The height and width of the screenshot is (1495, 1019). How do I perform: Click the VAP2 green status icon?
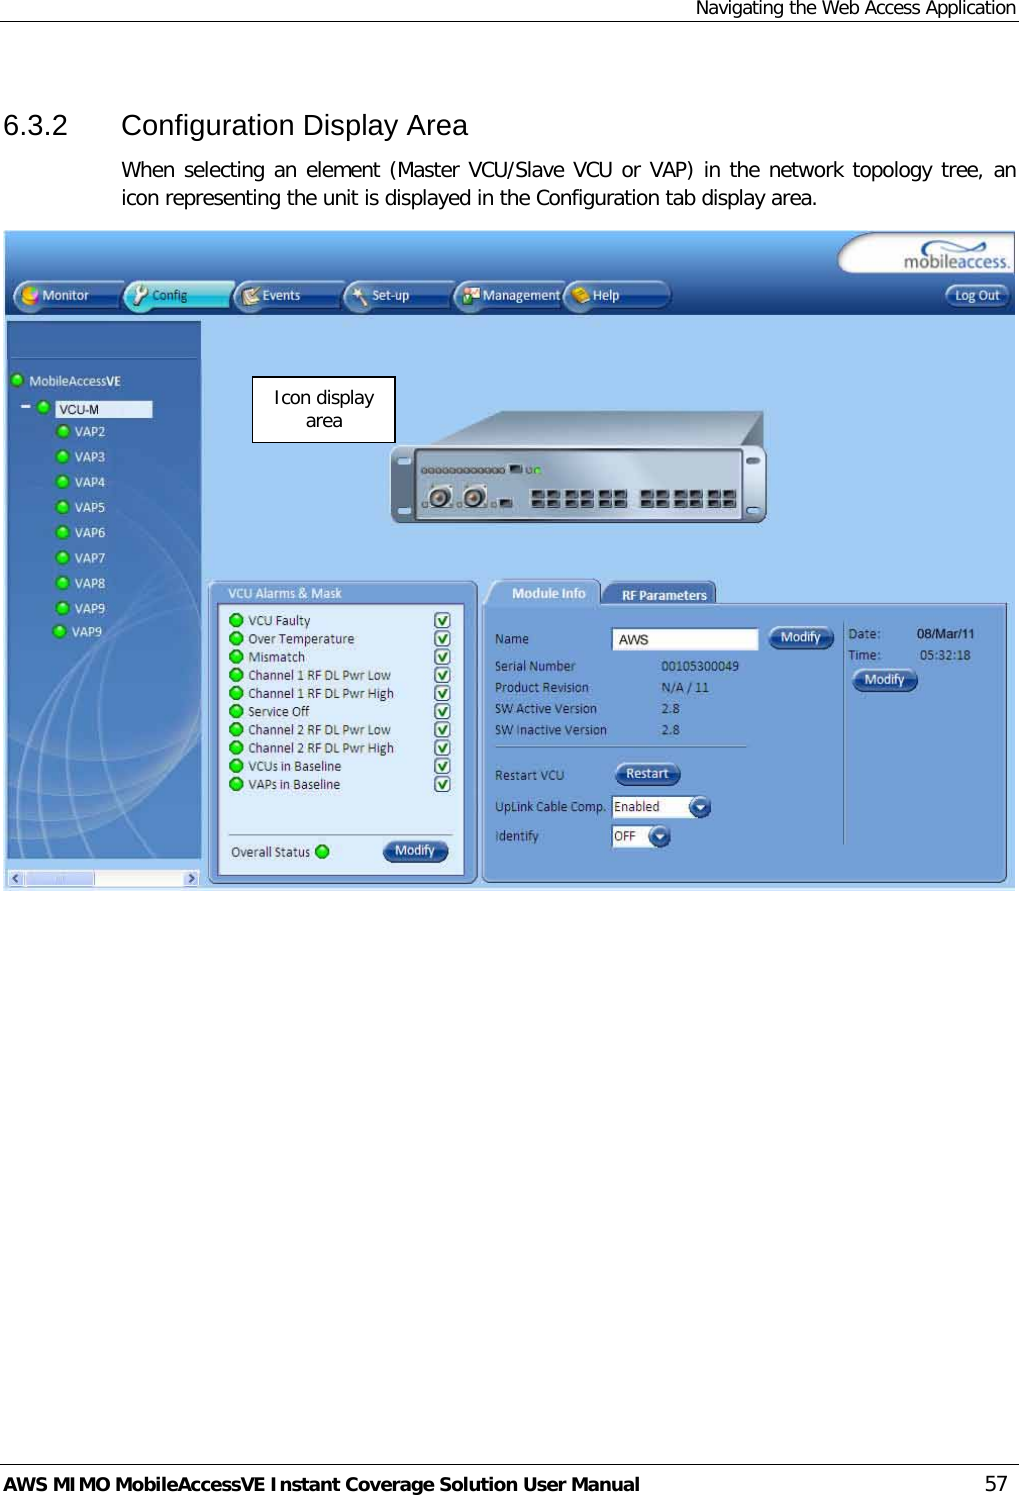[x=63, y=431]
